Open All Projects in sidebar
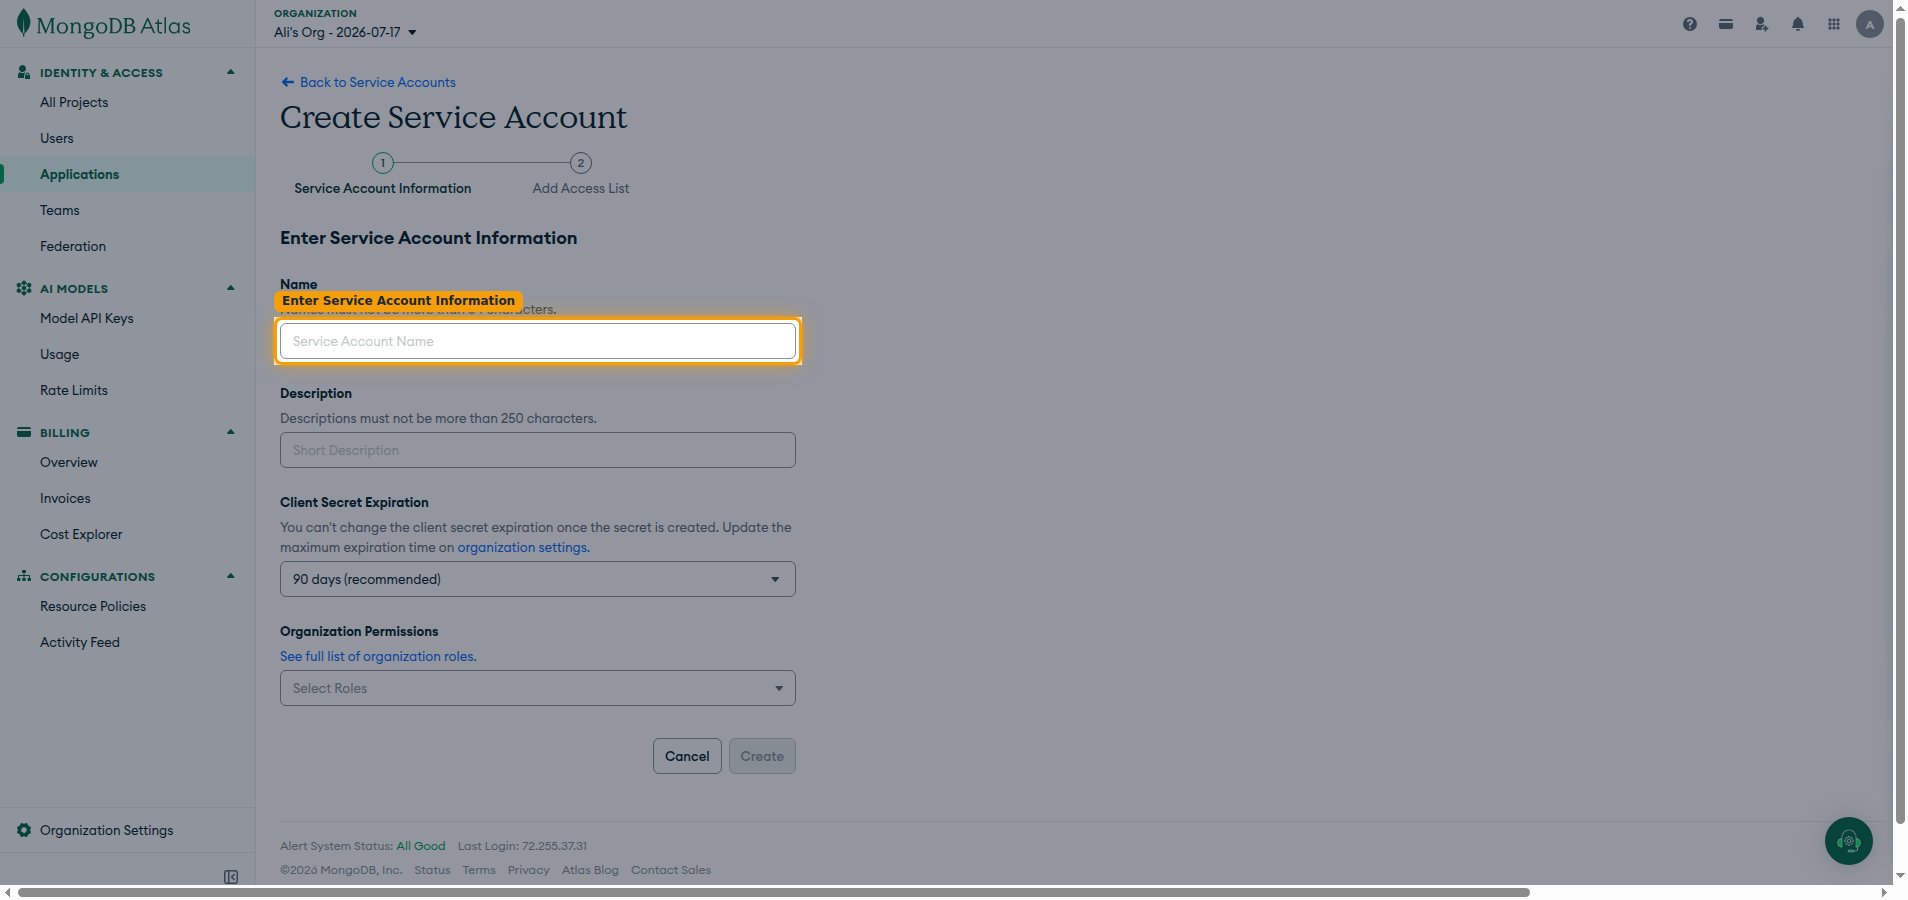1908x900 pixels. point(74,102)
